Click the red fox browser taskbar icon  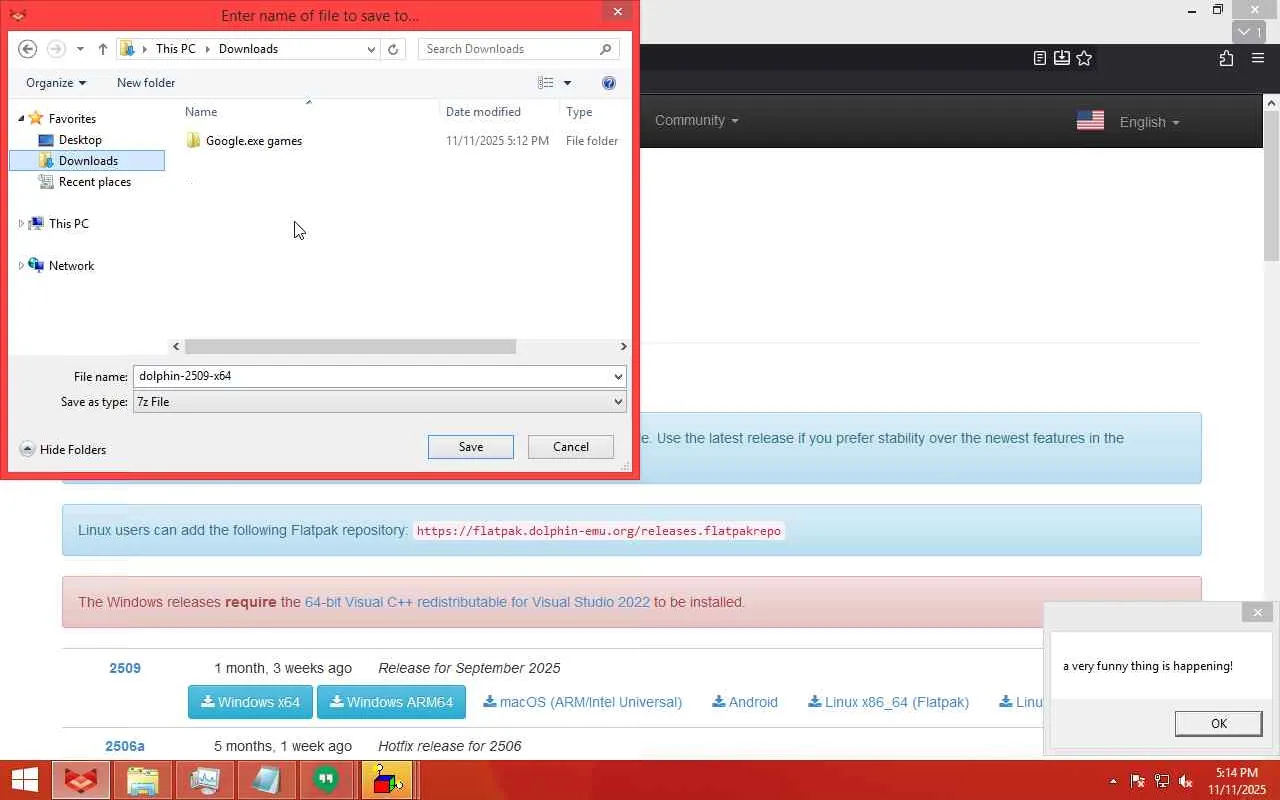[x=81, y=780]
